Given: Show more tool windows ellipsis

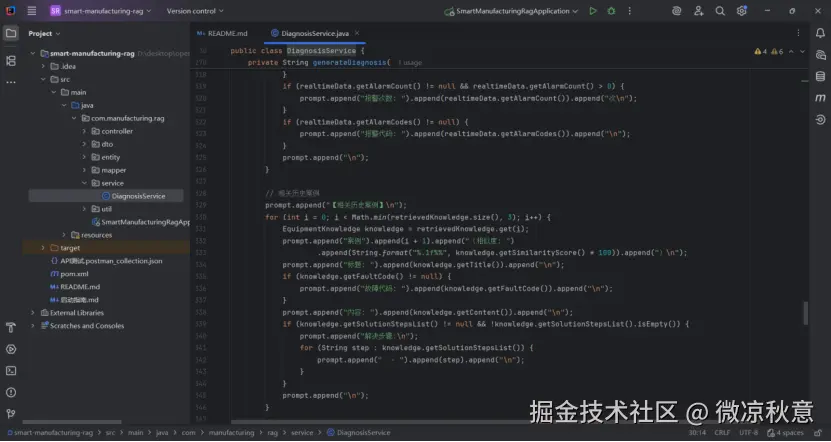Looking at the screenshot, I should pos(11,82).
